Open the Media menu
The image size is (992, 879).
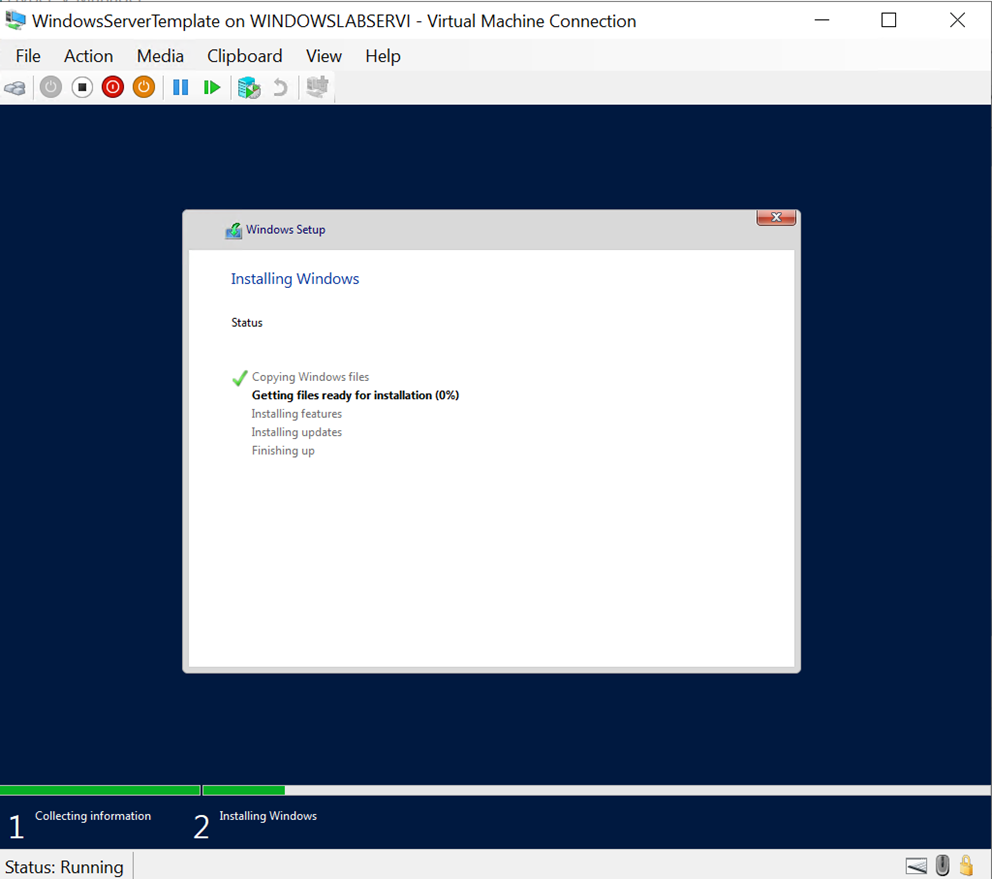160,56
